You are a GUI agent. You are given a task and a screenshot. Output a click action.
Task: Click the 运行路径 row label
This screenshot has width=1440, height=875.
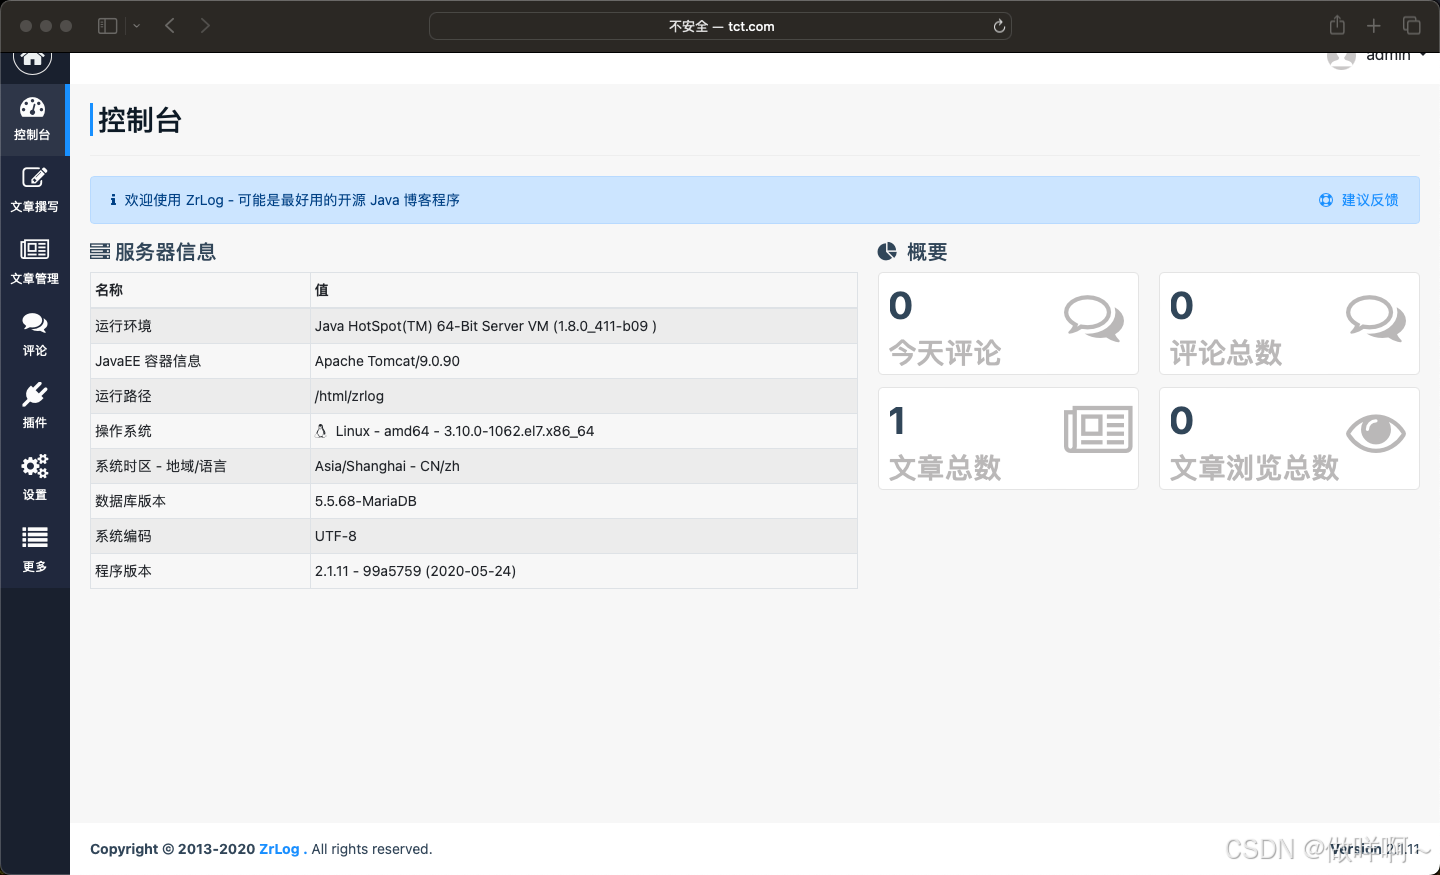(x=123, y=396)
